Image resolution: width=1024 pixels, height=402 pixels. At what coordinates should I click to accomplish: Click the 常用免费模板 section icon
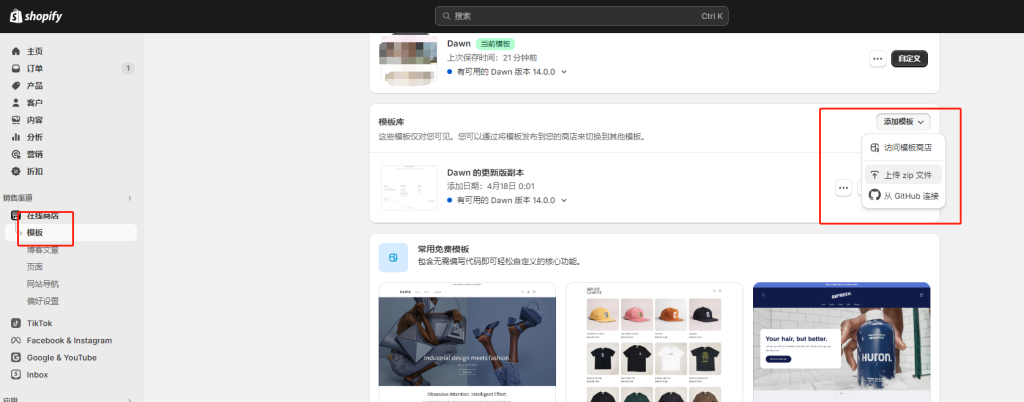click(x=394, y=258)
